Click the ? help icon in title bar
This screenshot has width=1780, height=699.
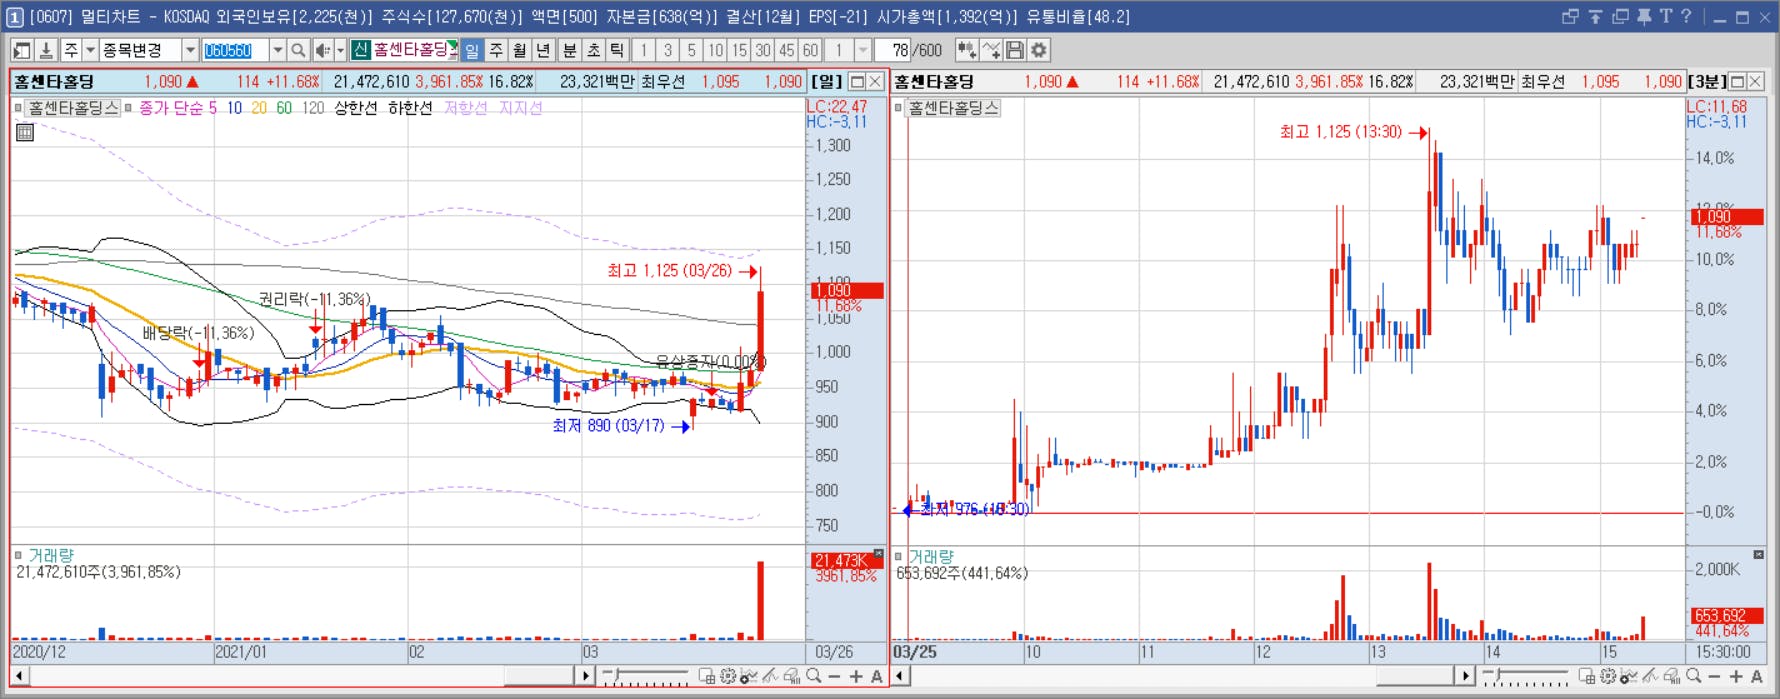(x=1686, y=17)
